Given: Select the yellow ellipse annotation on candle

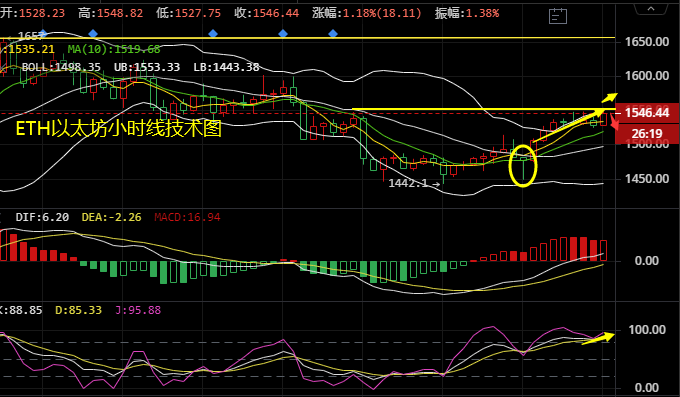Looking at the screenshot, I should tap(523, 166).
